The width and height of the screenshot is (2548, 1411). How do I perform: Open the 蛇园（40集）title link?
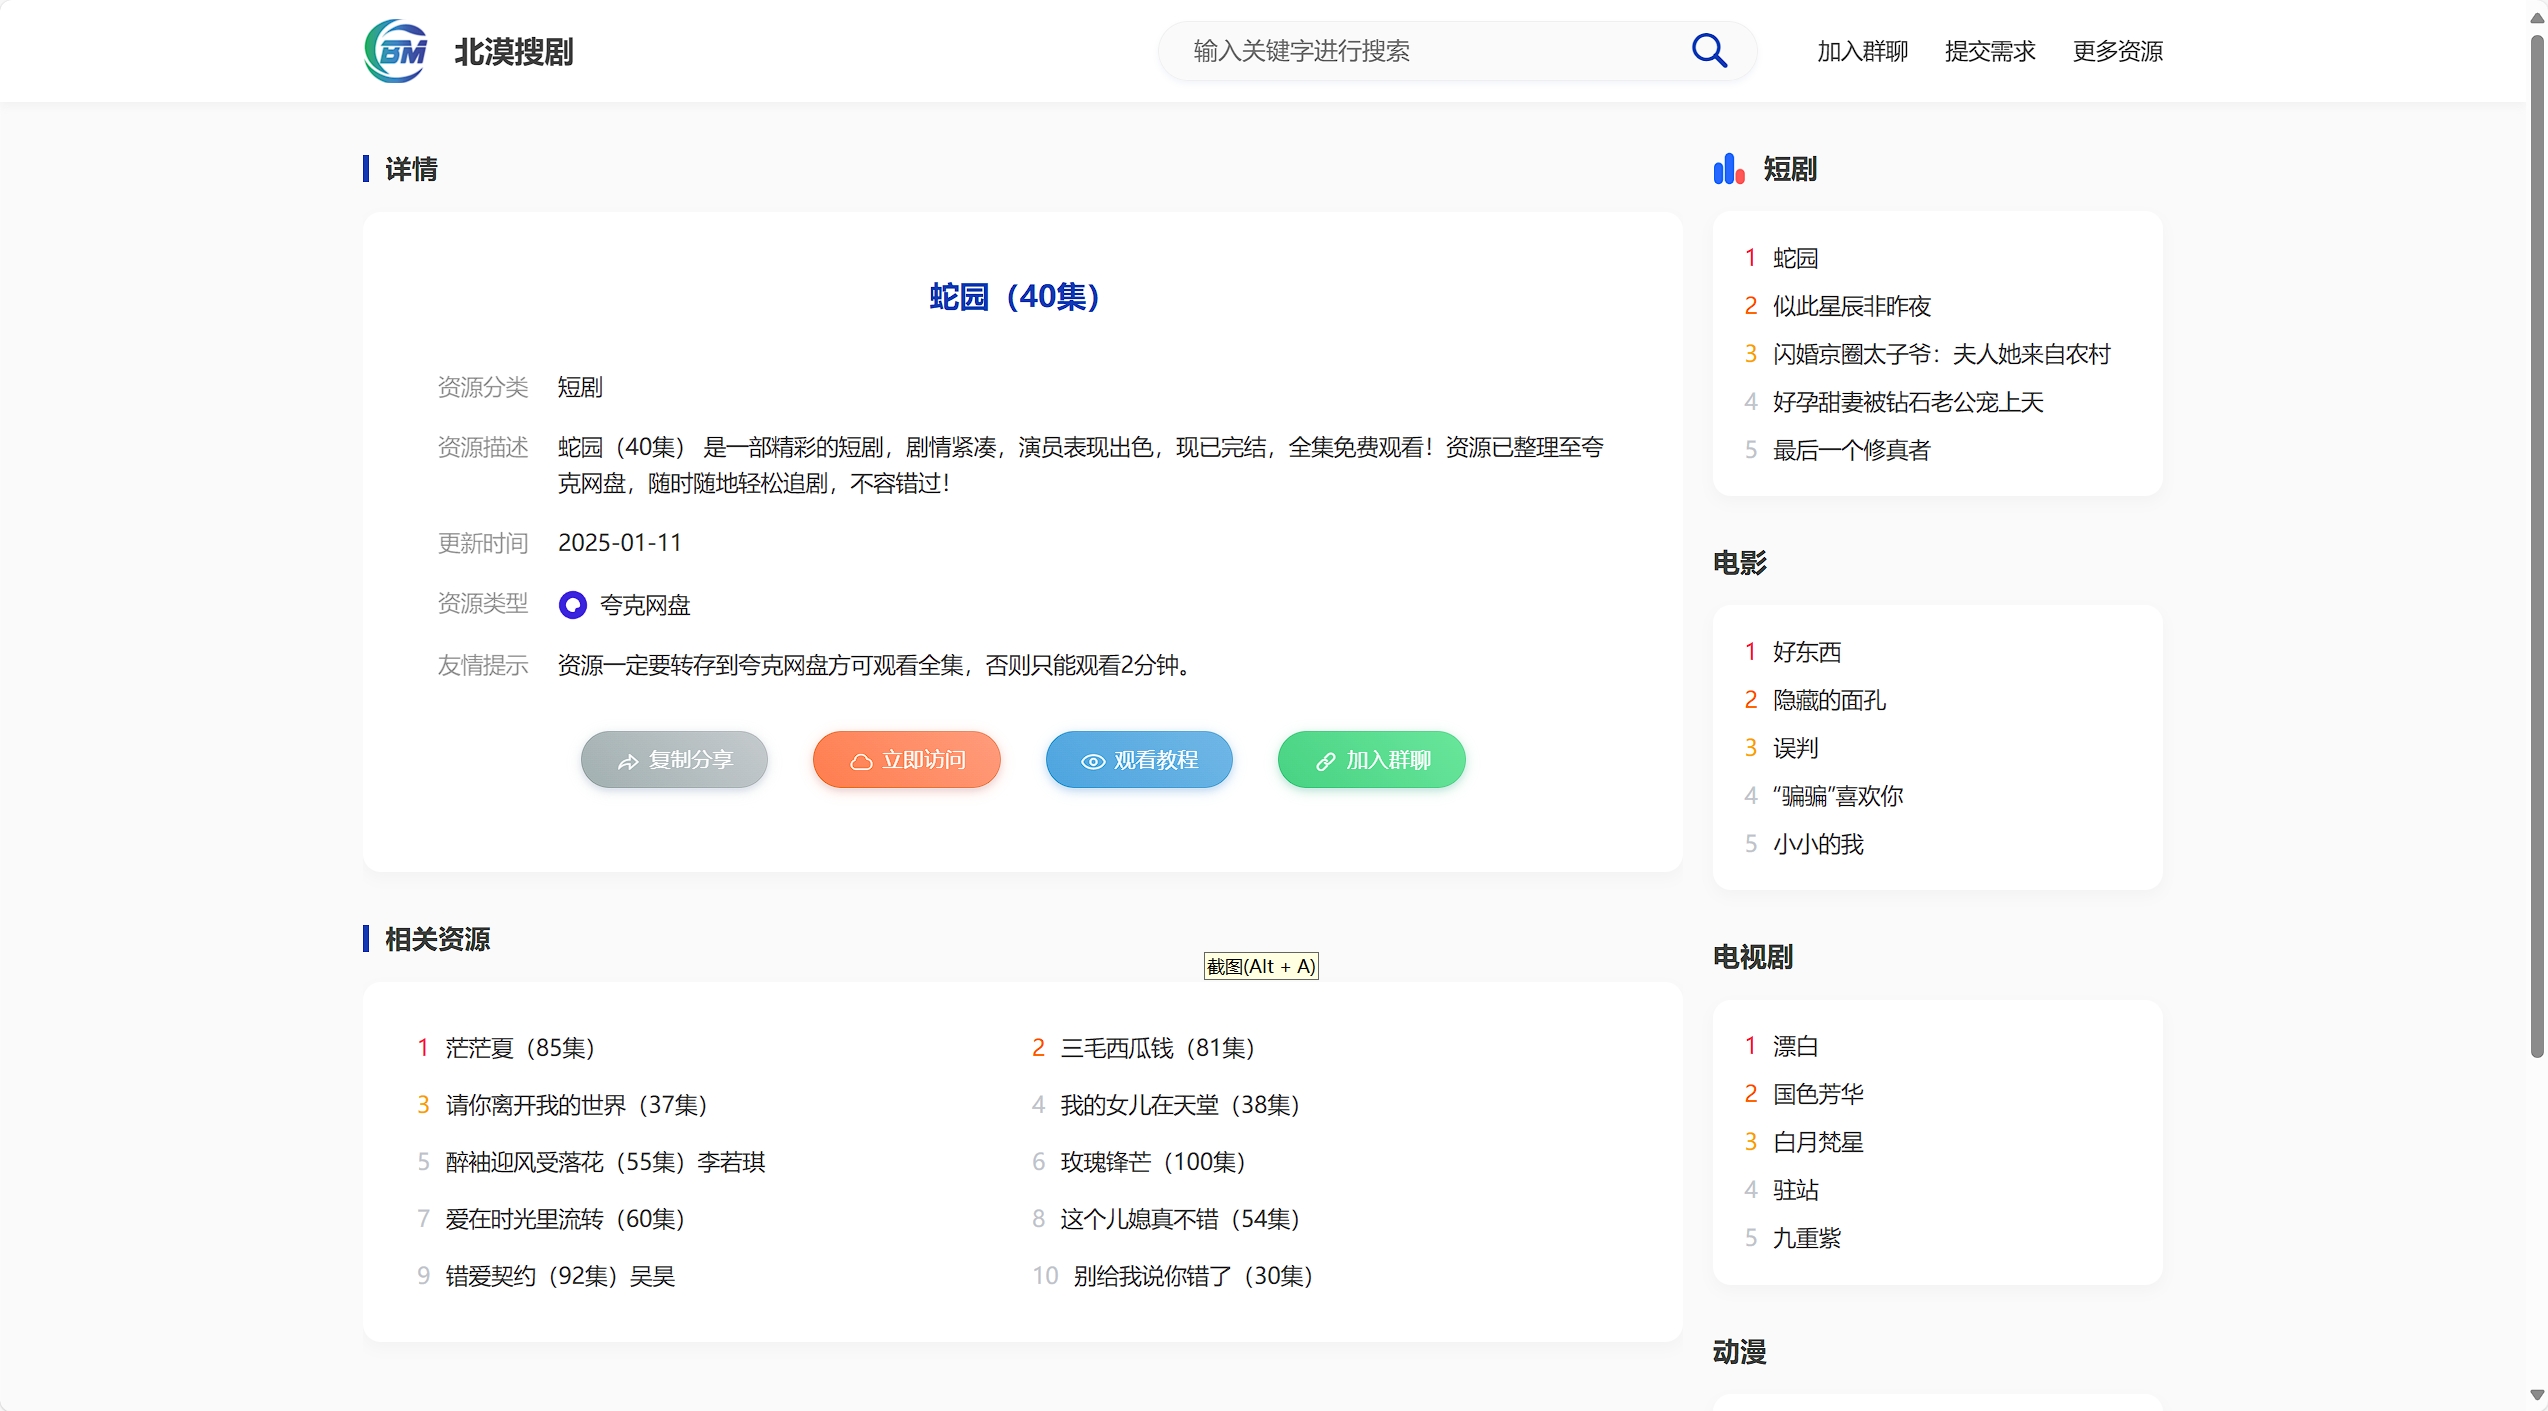1015,297
